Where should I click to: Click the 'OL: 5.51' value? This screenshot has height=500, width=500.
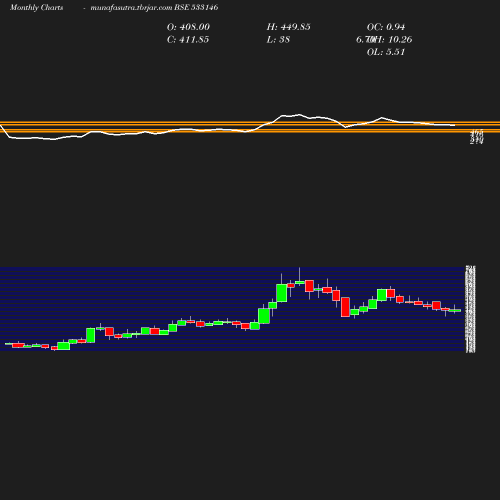coord(386,52)
